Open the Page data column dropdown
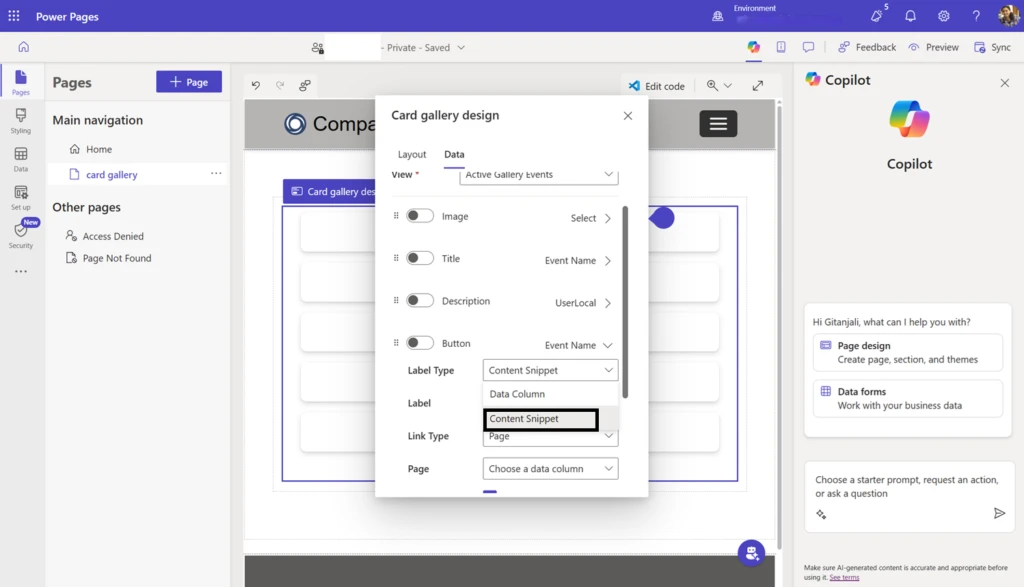The width and height of the screenshot is (1024, 587). click(550, 468)
